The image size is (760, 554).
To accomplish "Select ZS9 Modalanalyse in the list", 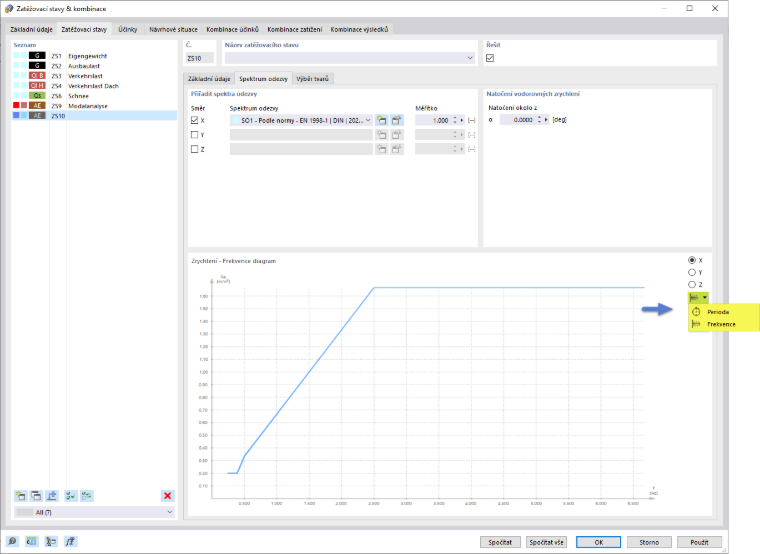I will click(x=95, y=106).
